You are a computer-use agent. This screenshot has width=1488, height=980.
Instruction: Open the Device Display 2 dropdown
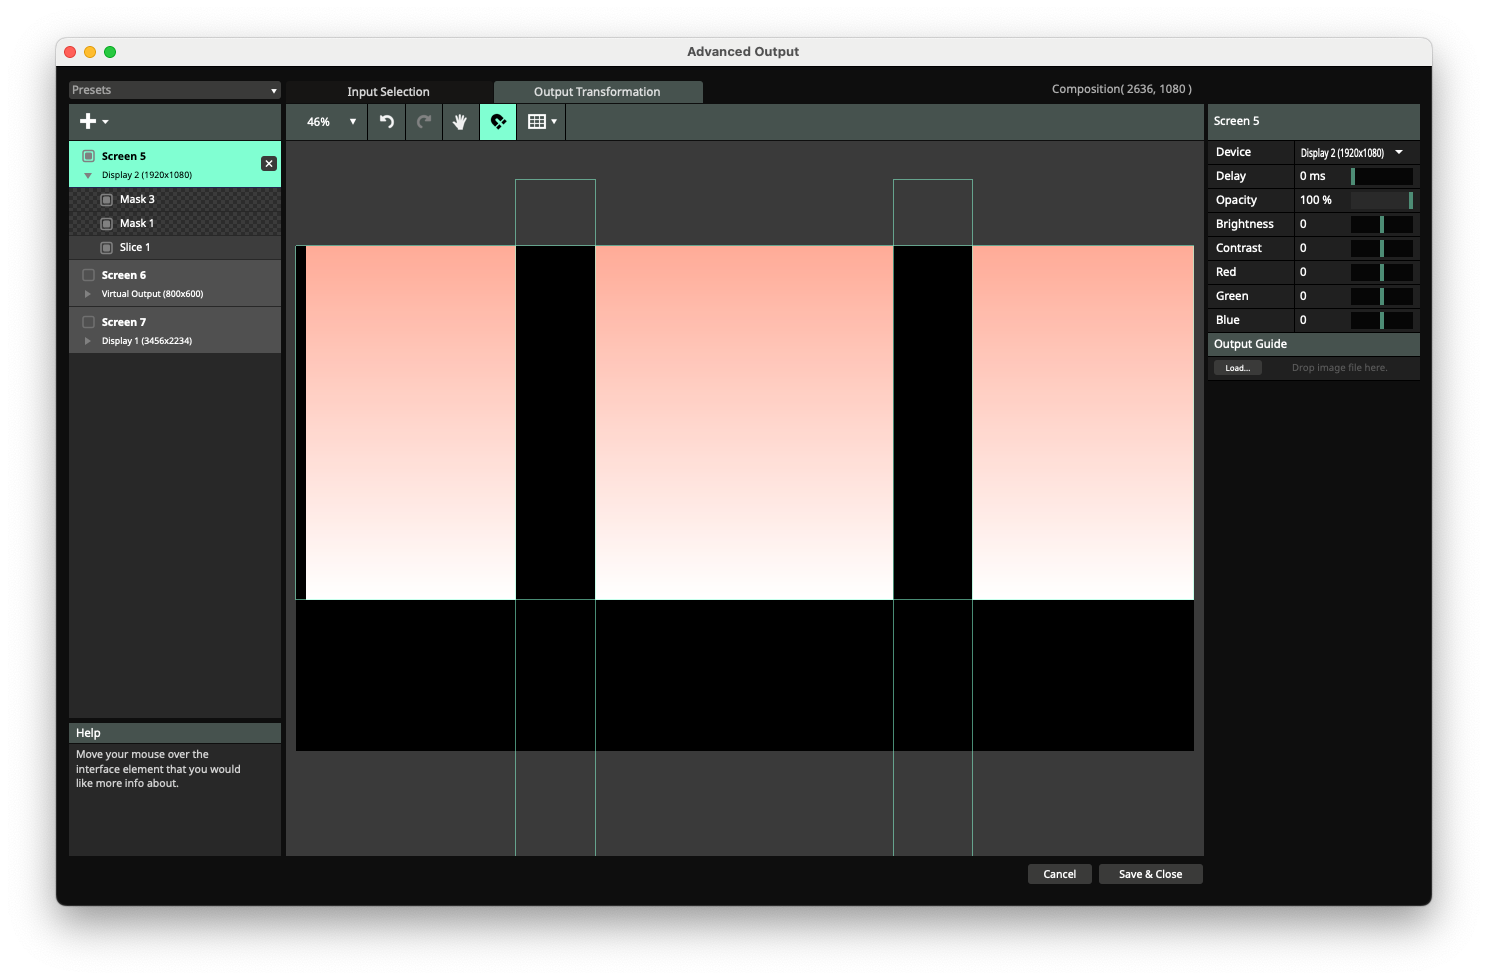pos(1354,153)
